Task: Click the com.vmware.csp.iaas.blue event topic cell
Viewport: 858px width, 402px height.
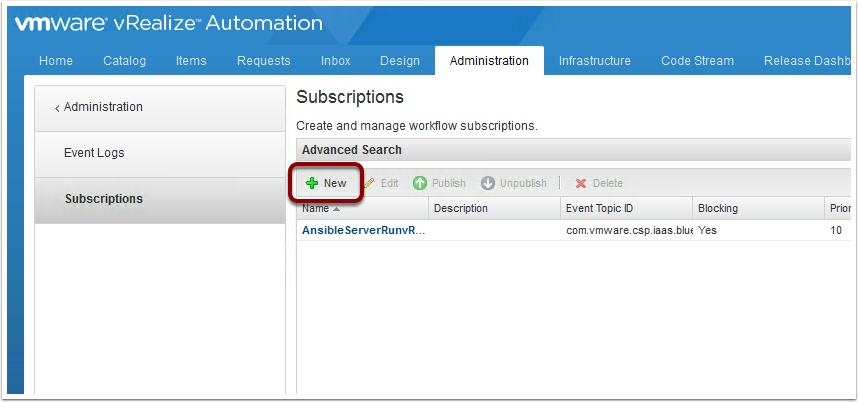Action: pyautogui.click(x=629, y=231)
